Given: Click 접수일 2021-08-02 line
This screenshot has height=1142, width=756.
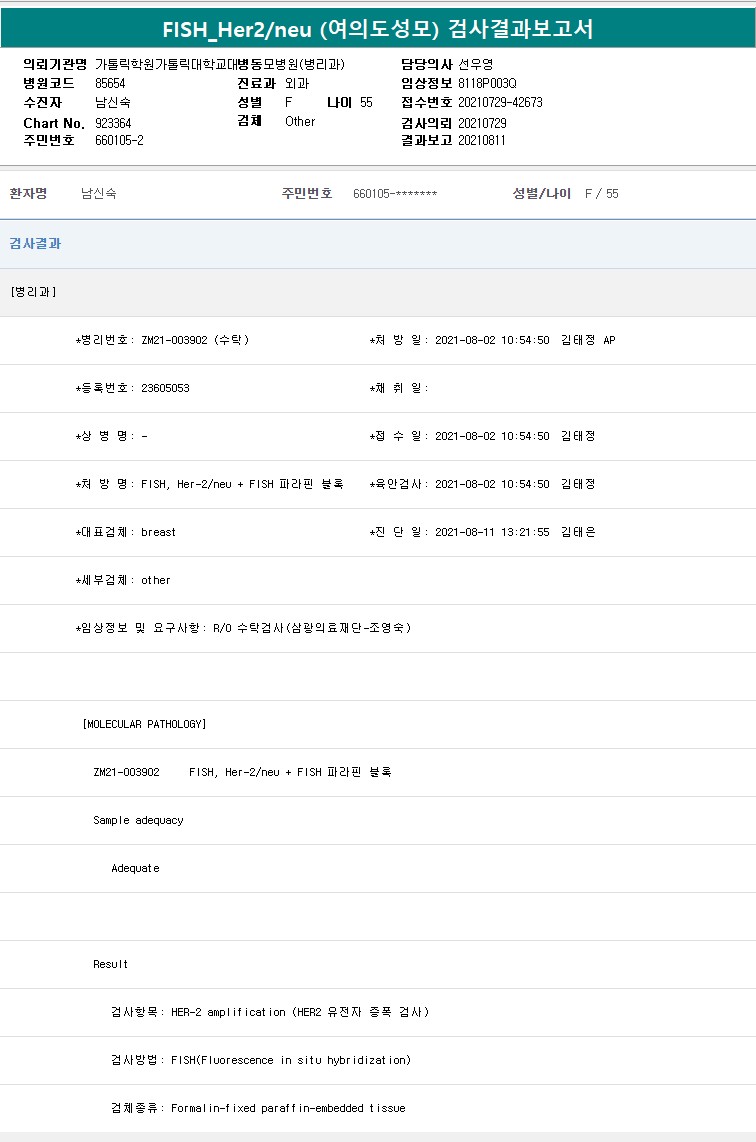Looking at the screenshot, I should [x=482, y=436].
